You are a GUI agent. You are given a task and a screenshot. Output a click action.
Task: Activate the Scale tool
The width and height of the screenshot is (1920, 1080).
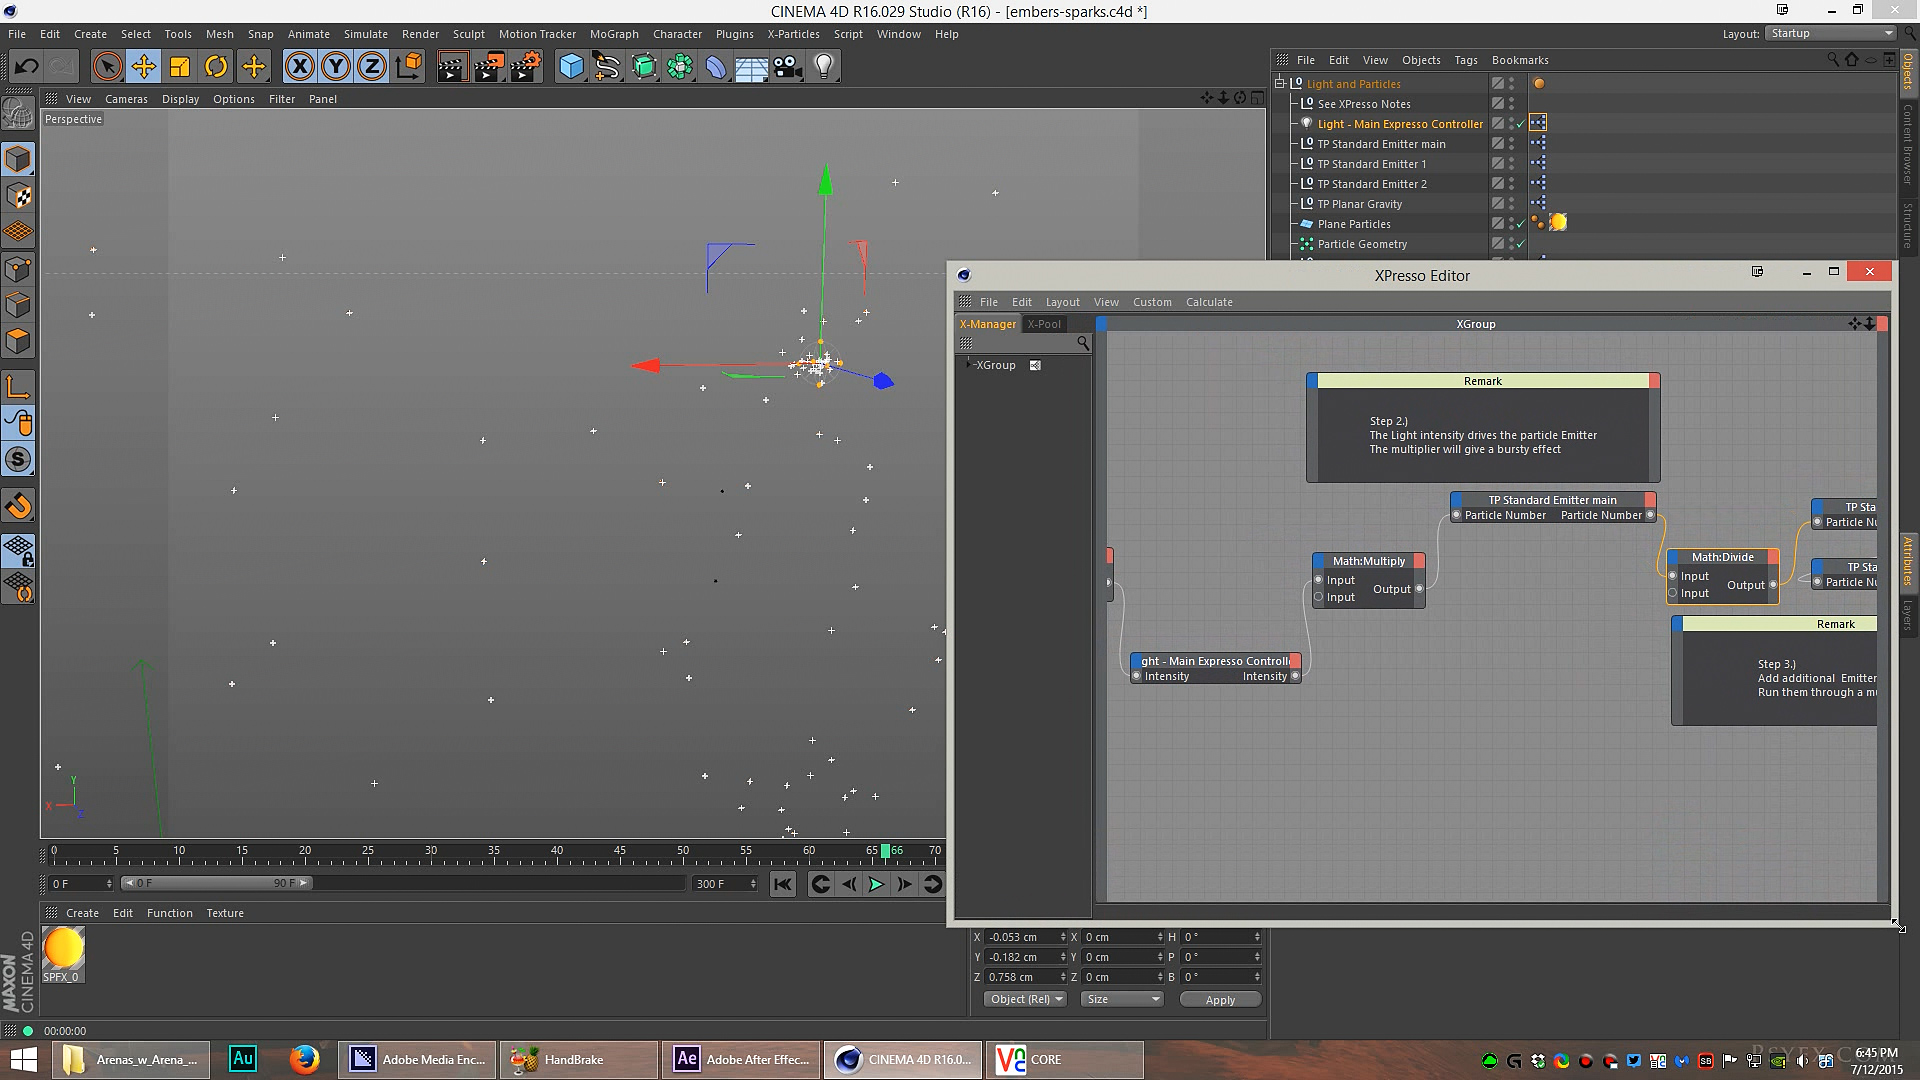pos(180,67)
